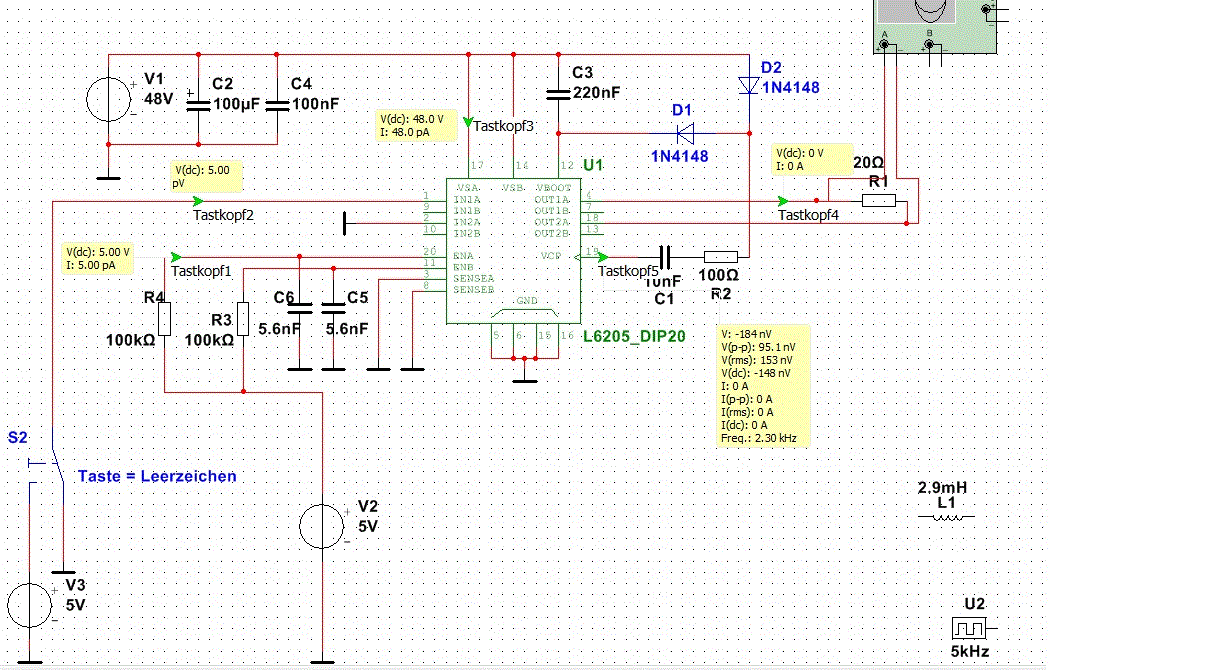Click the '48V' value label of V1

(159, 99)
